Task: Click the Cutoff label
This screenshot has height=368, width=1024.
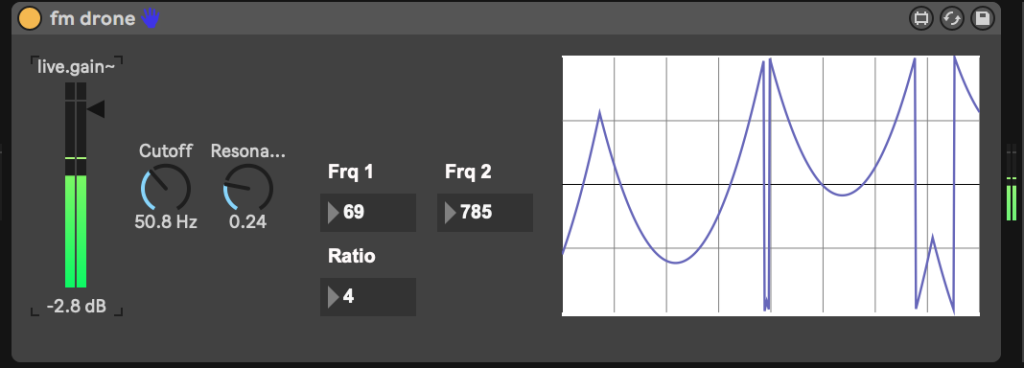Action: (x=166, y=151)
